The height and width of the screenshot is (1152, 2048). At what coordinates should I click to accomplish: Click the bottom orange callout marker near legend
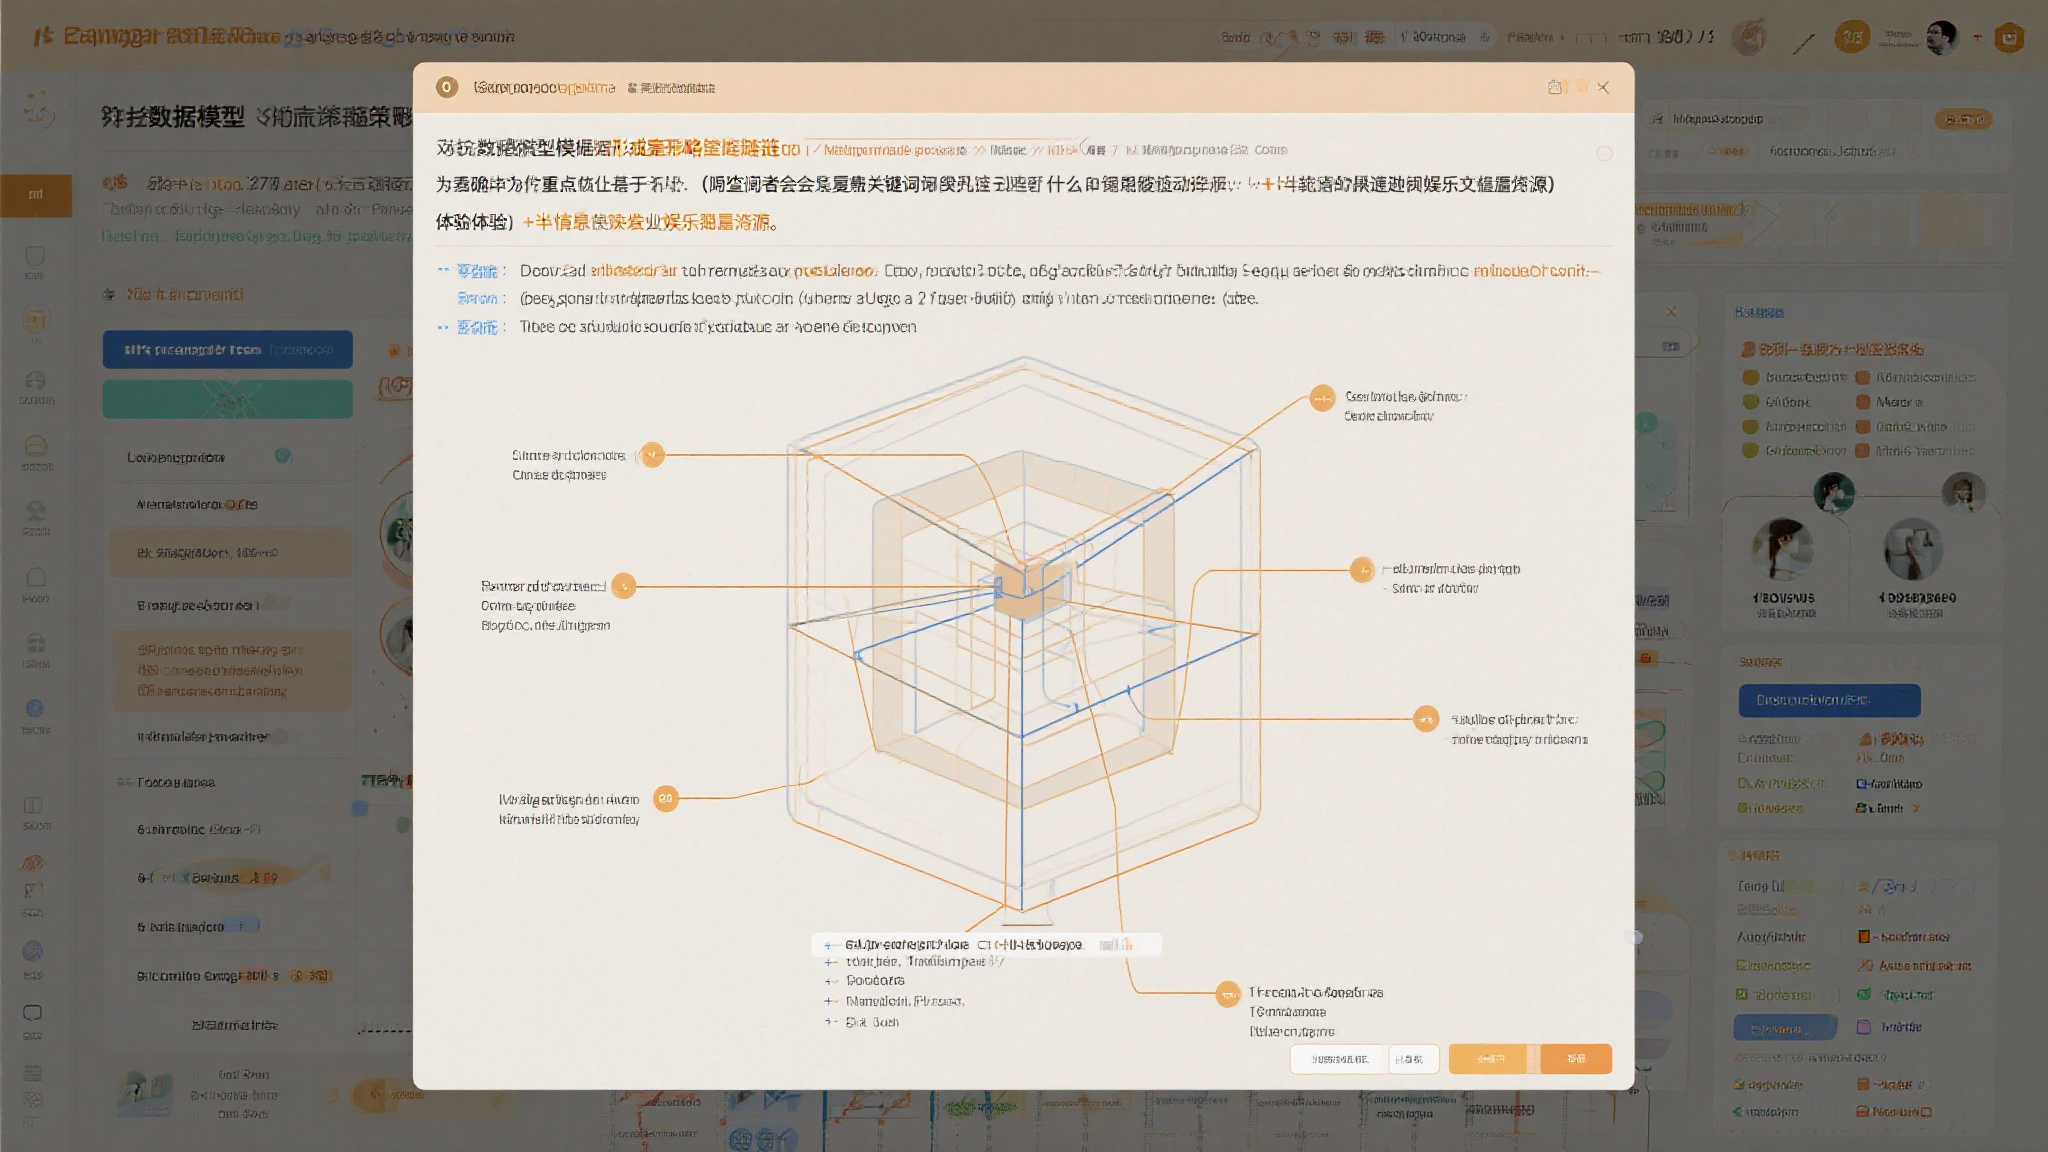point(1228,994)
